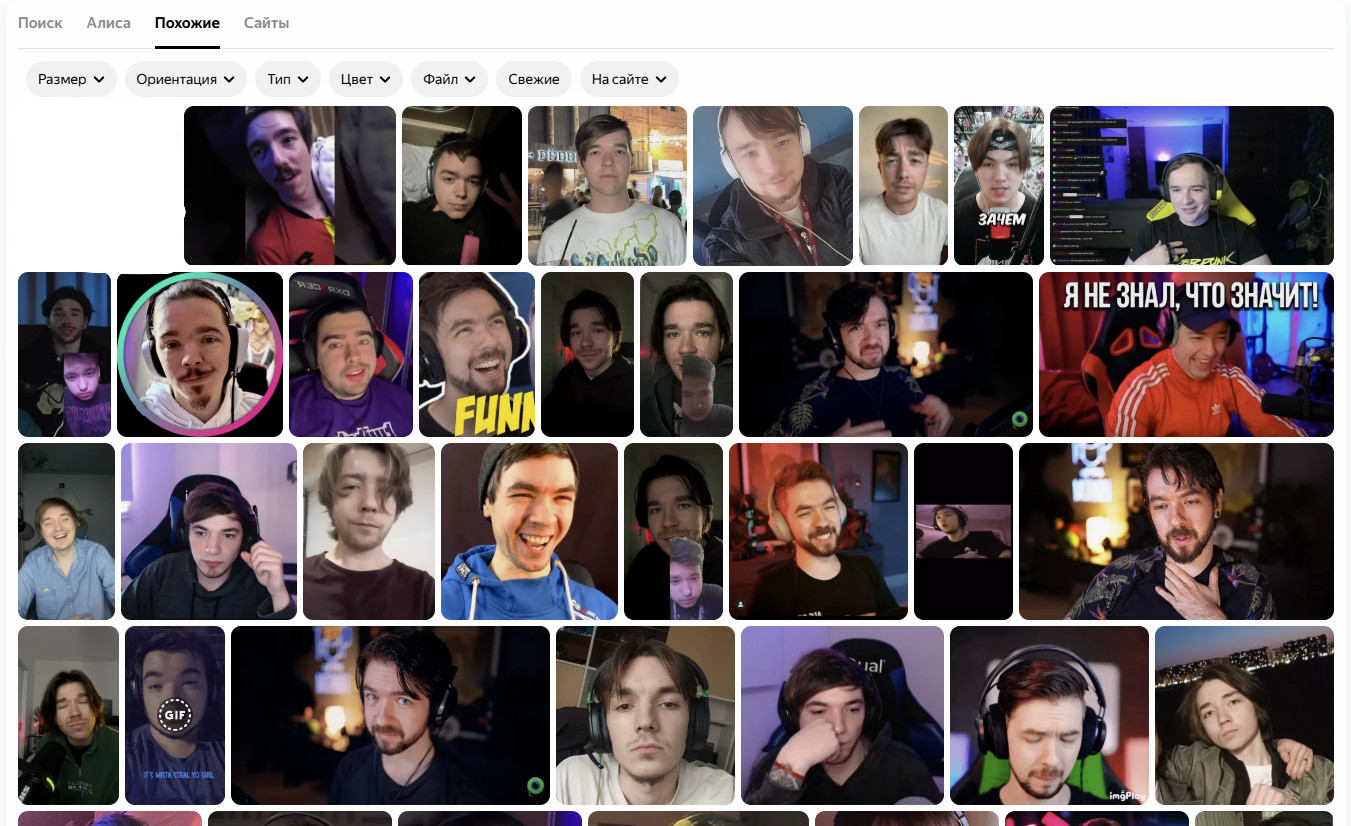
Task: Select the Похожие tab
Action: (x=187, y=22)
